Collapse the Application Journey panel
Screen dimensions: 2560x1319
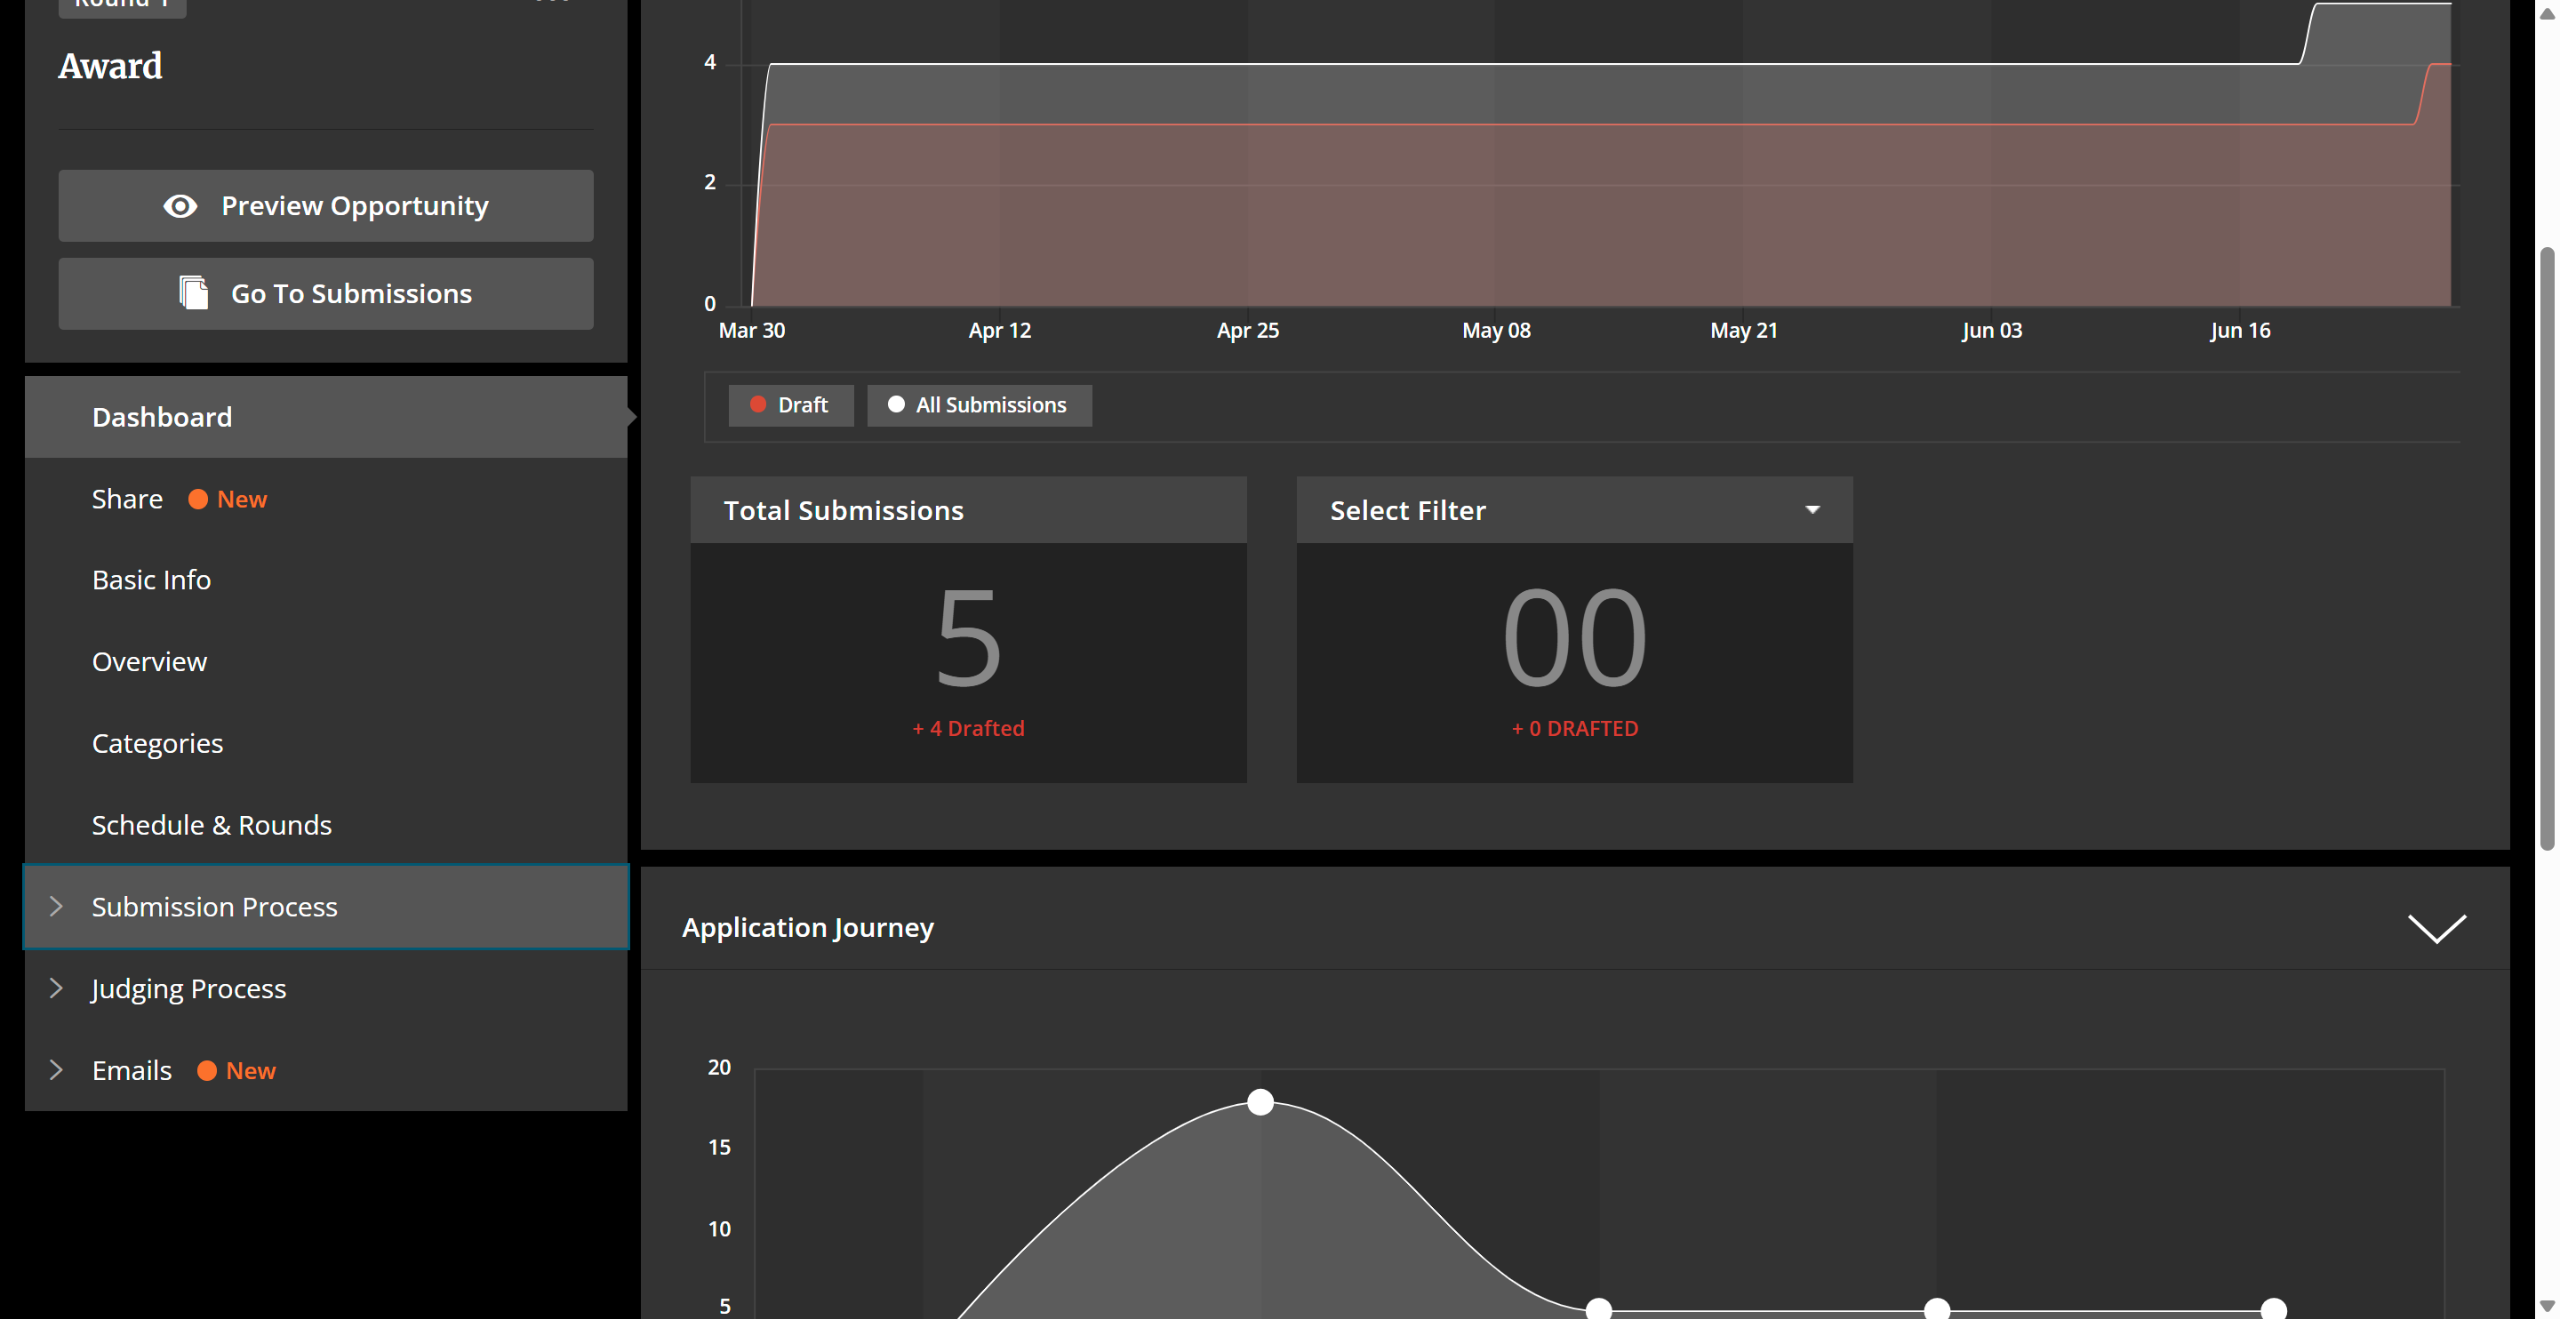[x=2436, y=928]
